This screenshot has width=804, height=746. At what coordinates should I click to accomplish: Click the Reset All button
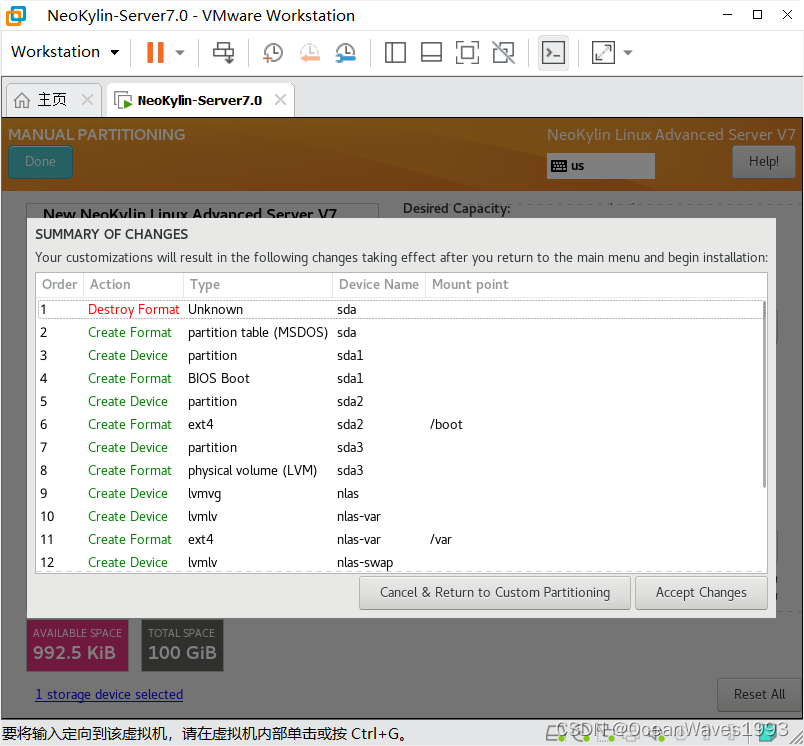(x=759, y=694)
